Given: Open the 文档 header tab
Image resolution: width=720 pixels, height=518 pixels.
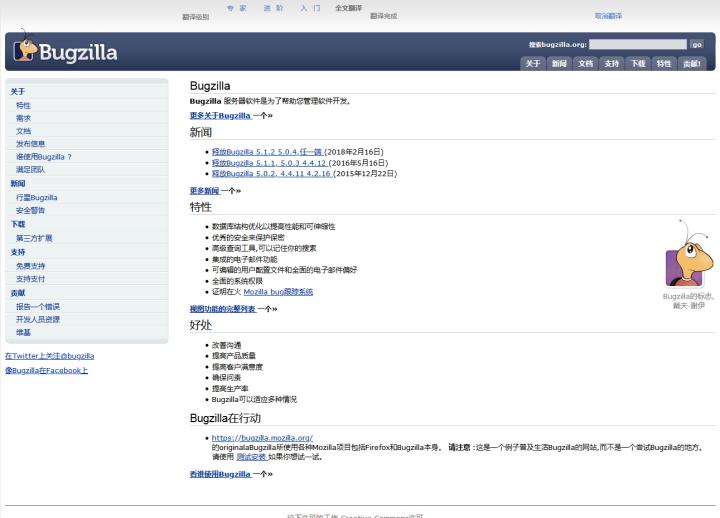Looking at the screenshot, I should [x=585, y=63].
